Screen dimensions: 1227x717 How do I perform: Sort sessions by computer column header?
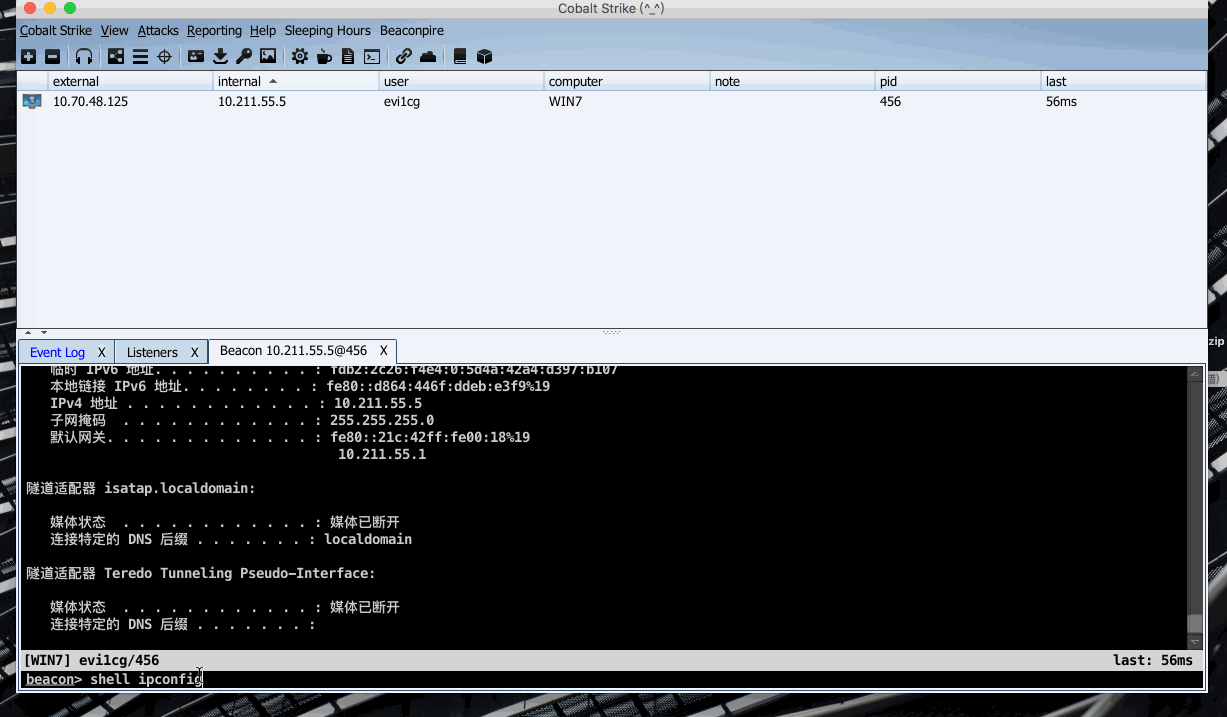point(627,81)
